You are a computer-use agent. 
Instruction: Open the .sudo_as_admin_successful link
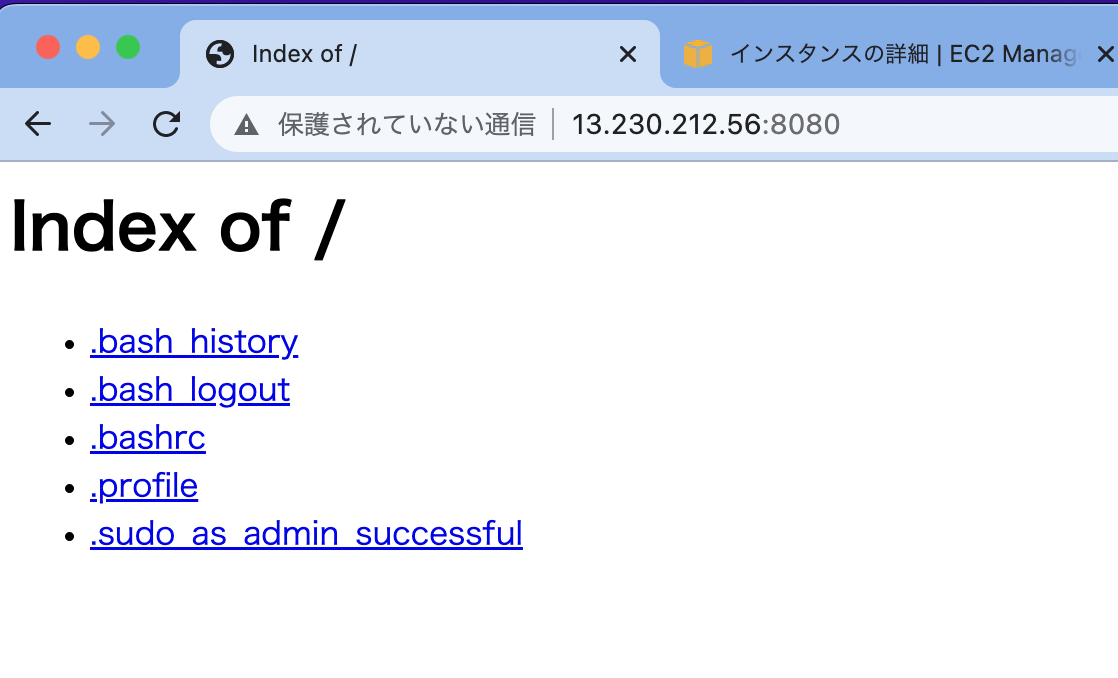click(x=306, y=534)
